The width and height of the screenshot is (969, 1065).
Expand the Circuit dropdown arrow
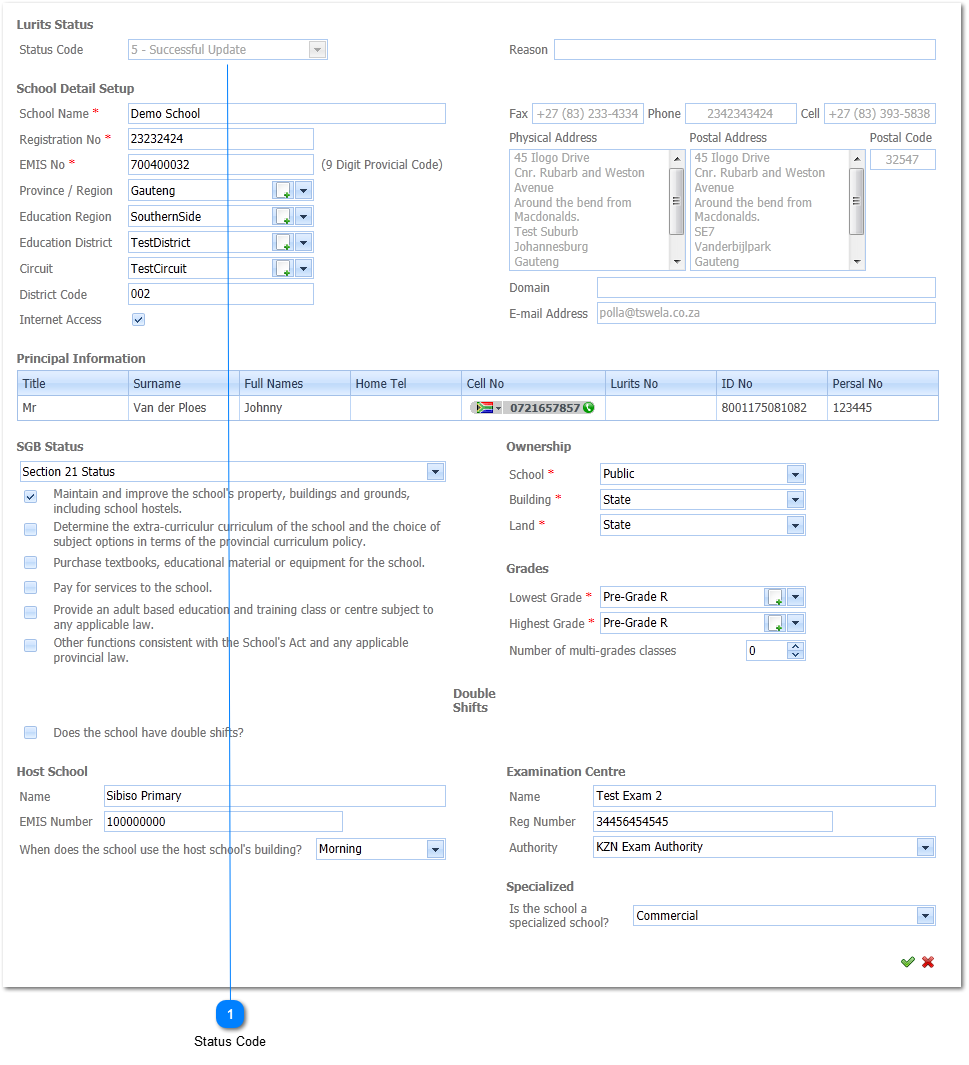coord(304,268)
